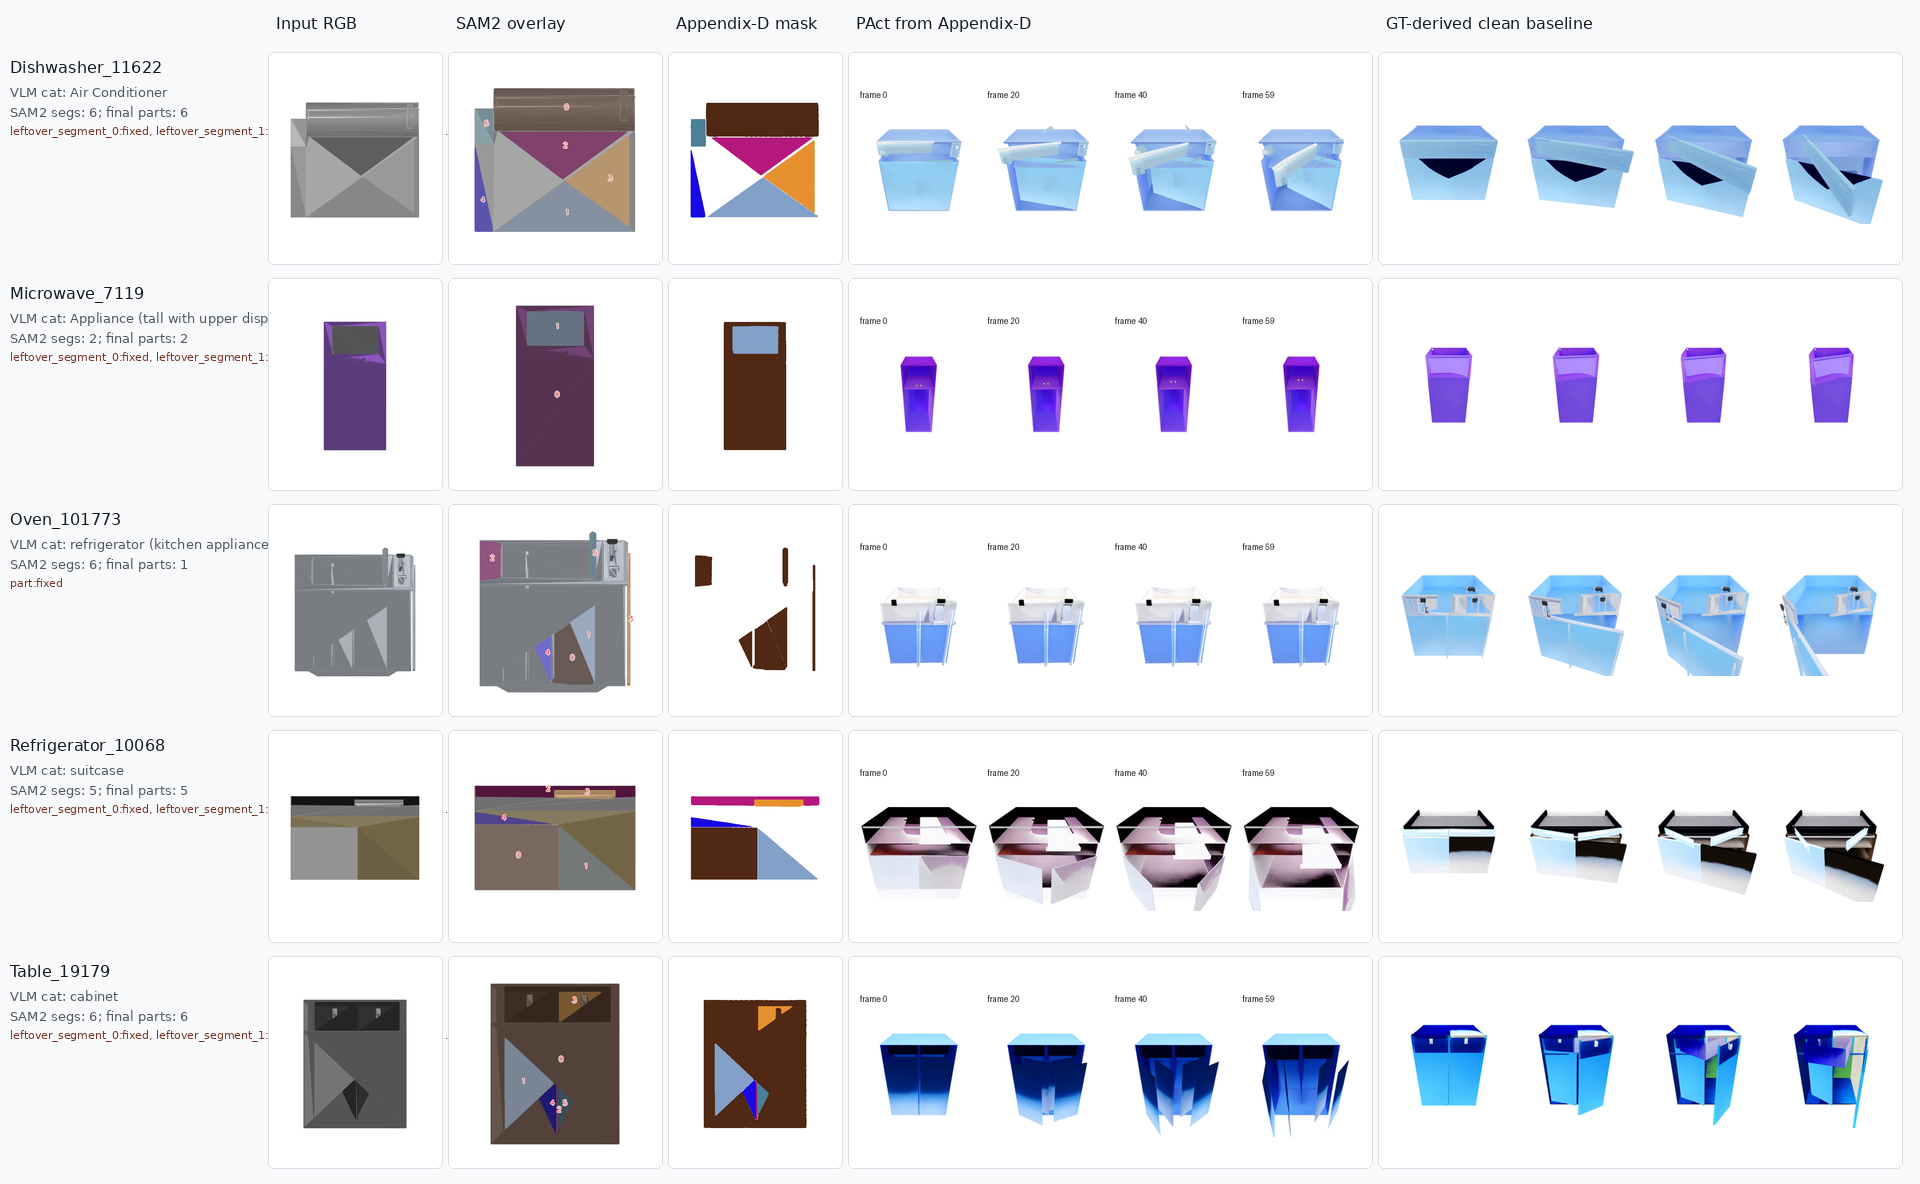Screen dimensions: 1920x1184
Task: Click the Dishwasher_11622 PAct frames panel
Action: [1110, 159]
